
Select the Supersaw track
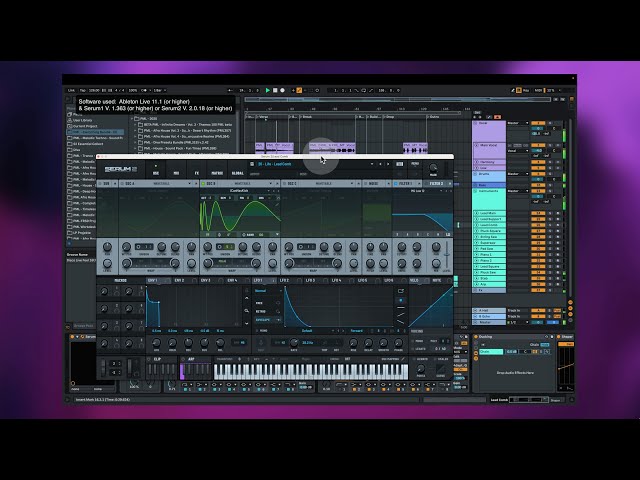click(489, 243)
